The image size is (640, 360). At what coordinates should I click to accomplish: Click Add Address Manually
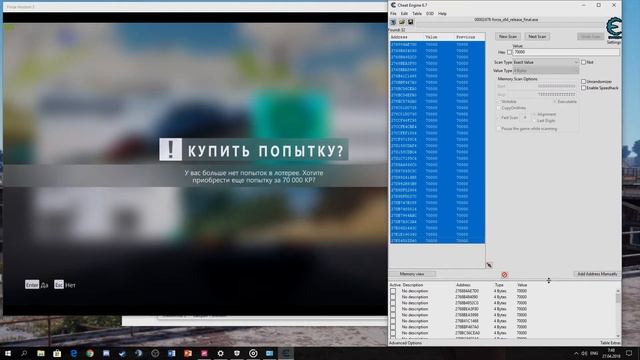[x=597, y=274]
